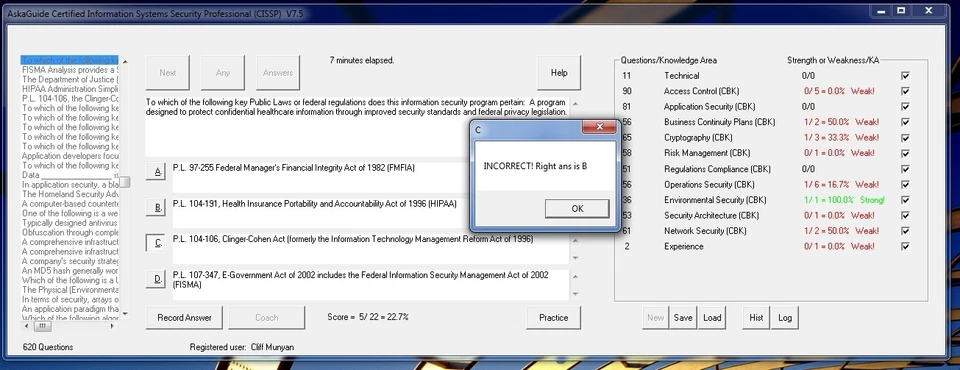Select the 'FISMA Analysis provides a' question
The width and height of the screenshot is (960, 370).
click(70, 70)
